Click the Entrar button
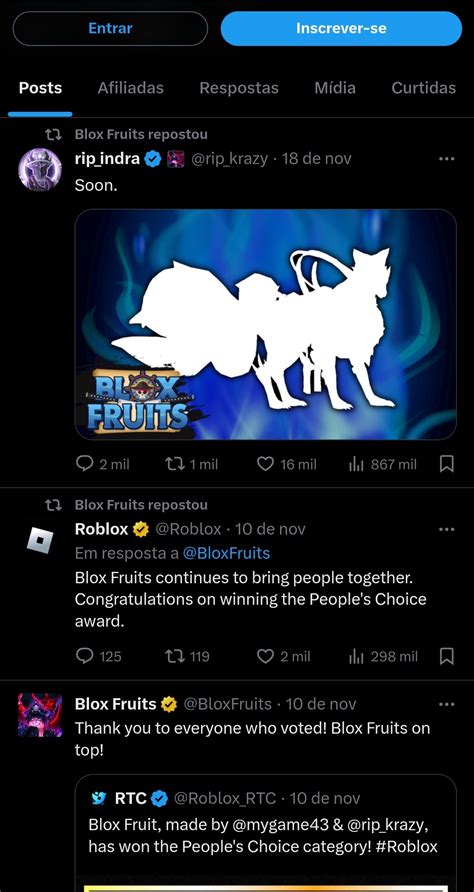474x892 pixels. tap(110, 28)
